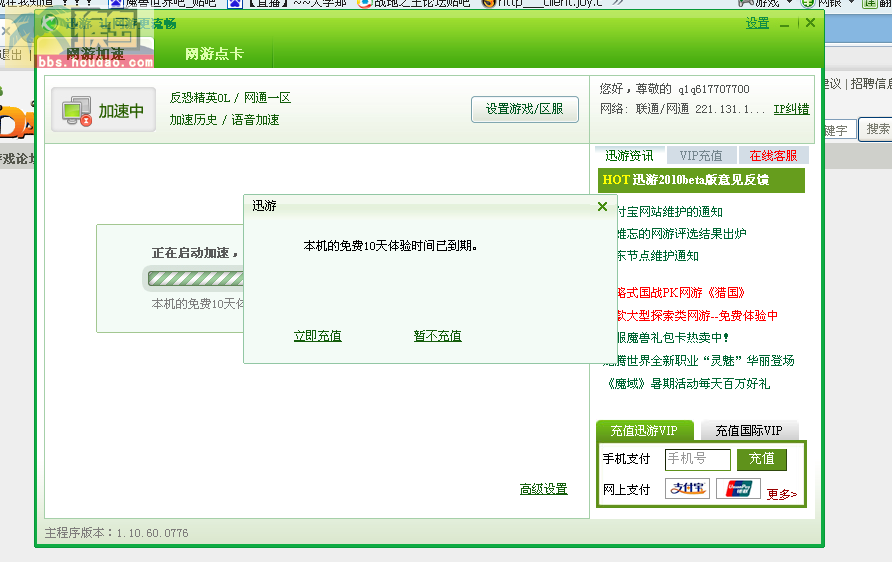Select the VIP充值 tab
This screenshot has height=562, width=892.
[700, 155]
